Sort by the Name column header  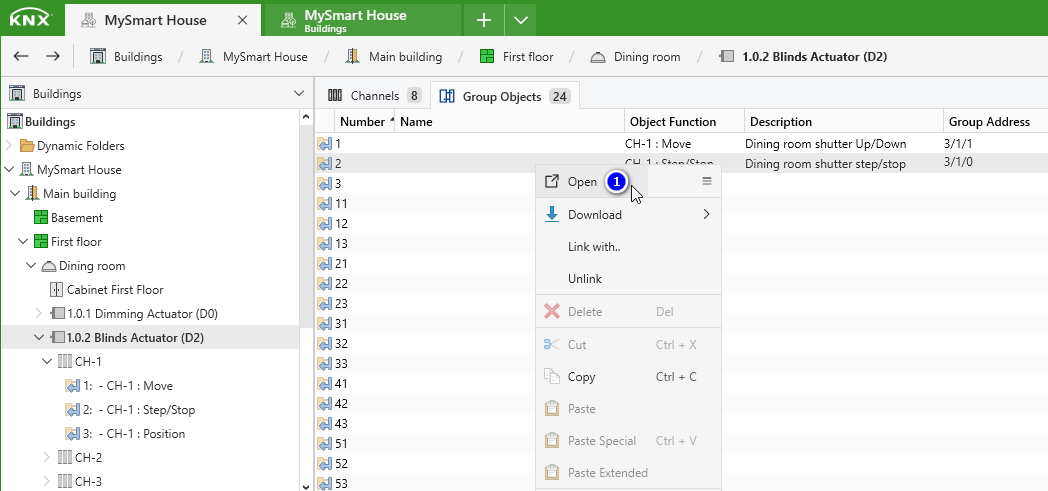tap(510, 122)
